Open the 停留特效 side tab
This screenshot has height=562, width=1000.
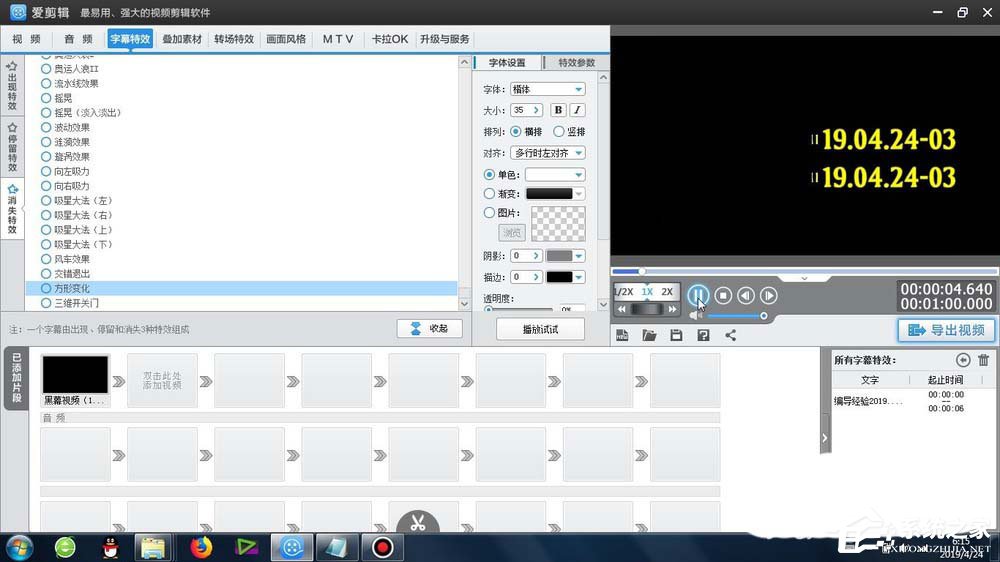pyautogui.click(x=12, y=147)
